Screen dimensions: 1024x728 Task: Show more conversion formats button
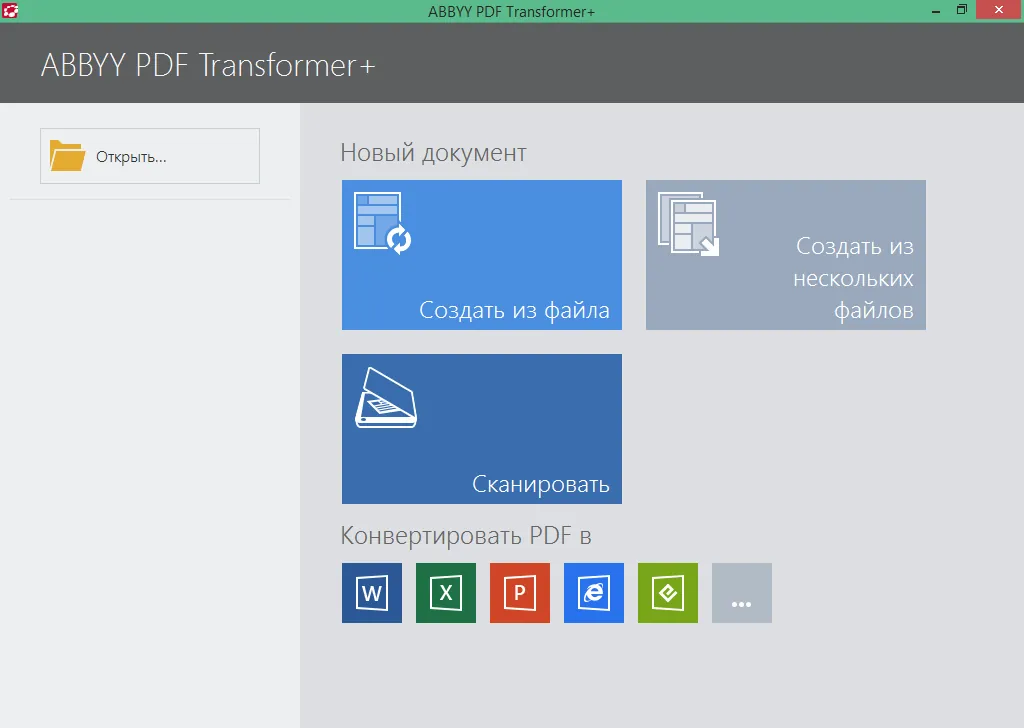tap(742, 593)
